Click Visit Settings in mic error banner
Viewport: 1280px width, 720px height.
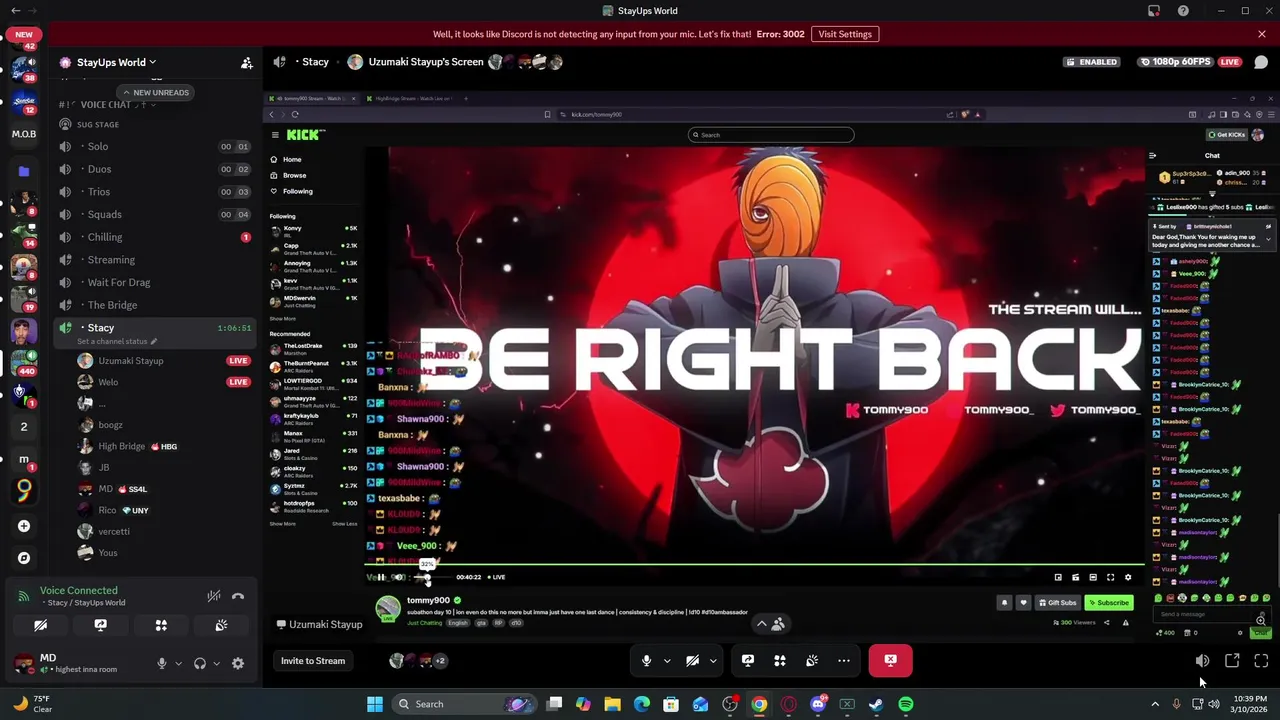[845, 34]
